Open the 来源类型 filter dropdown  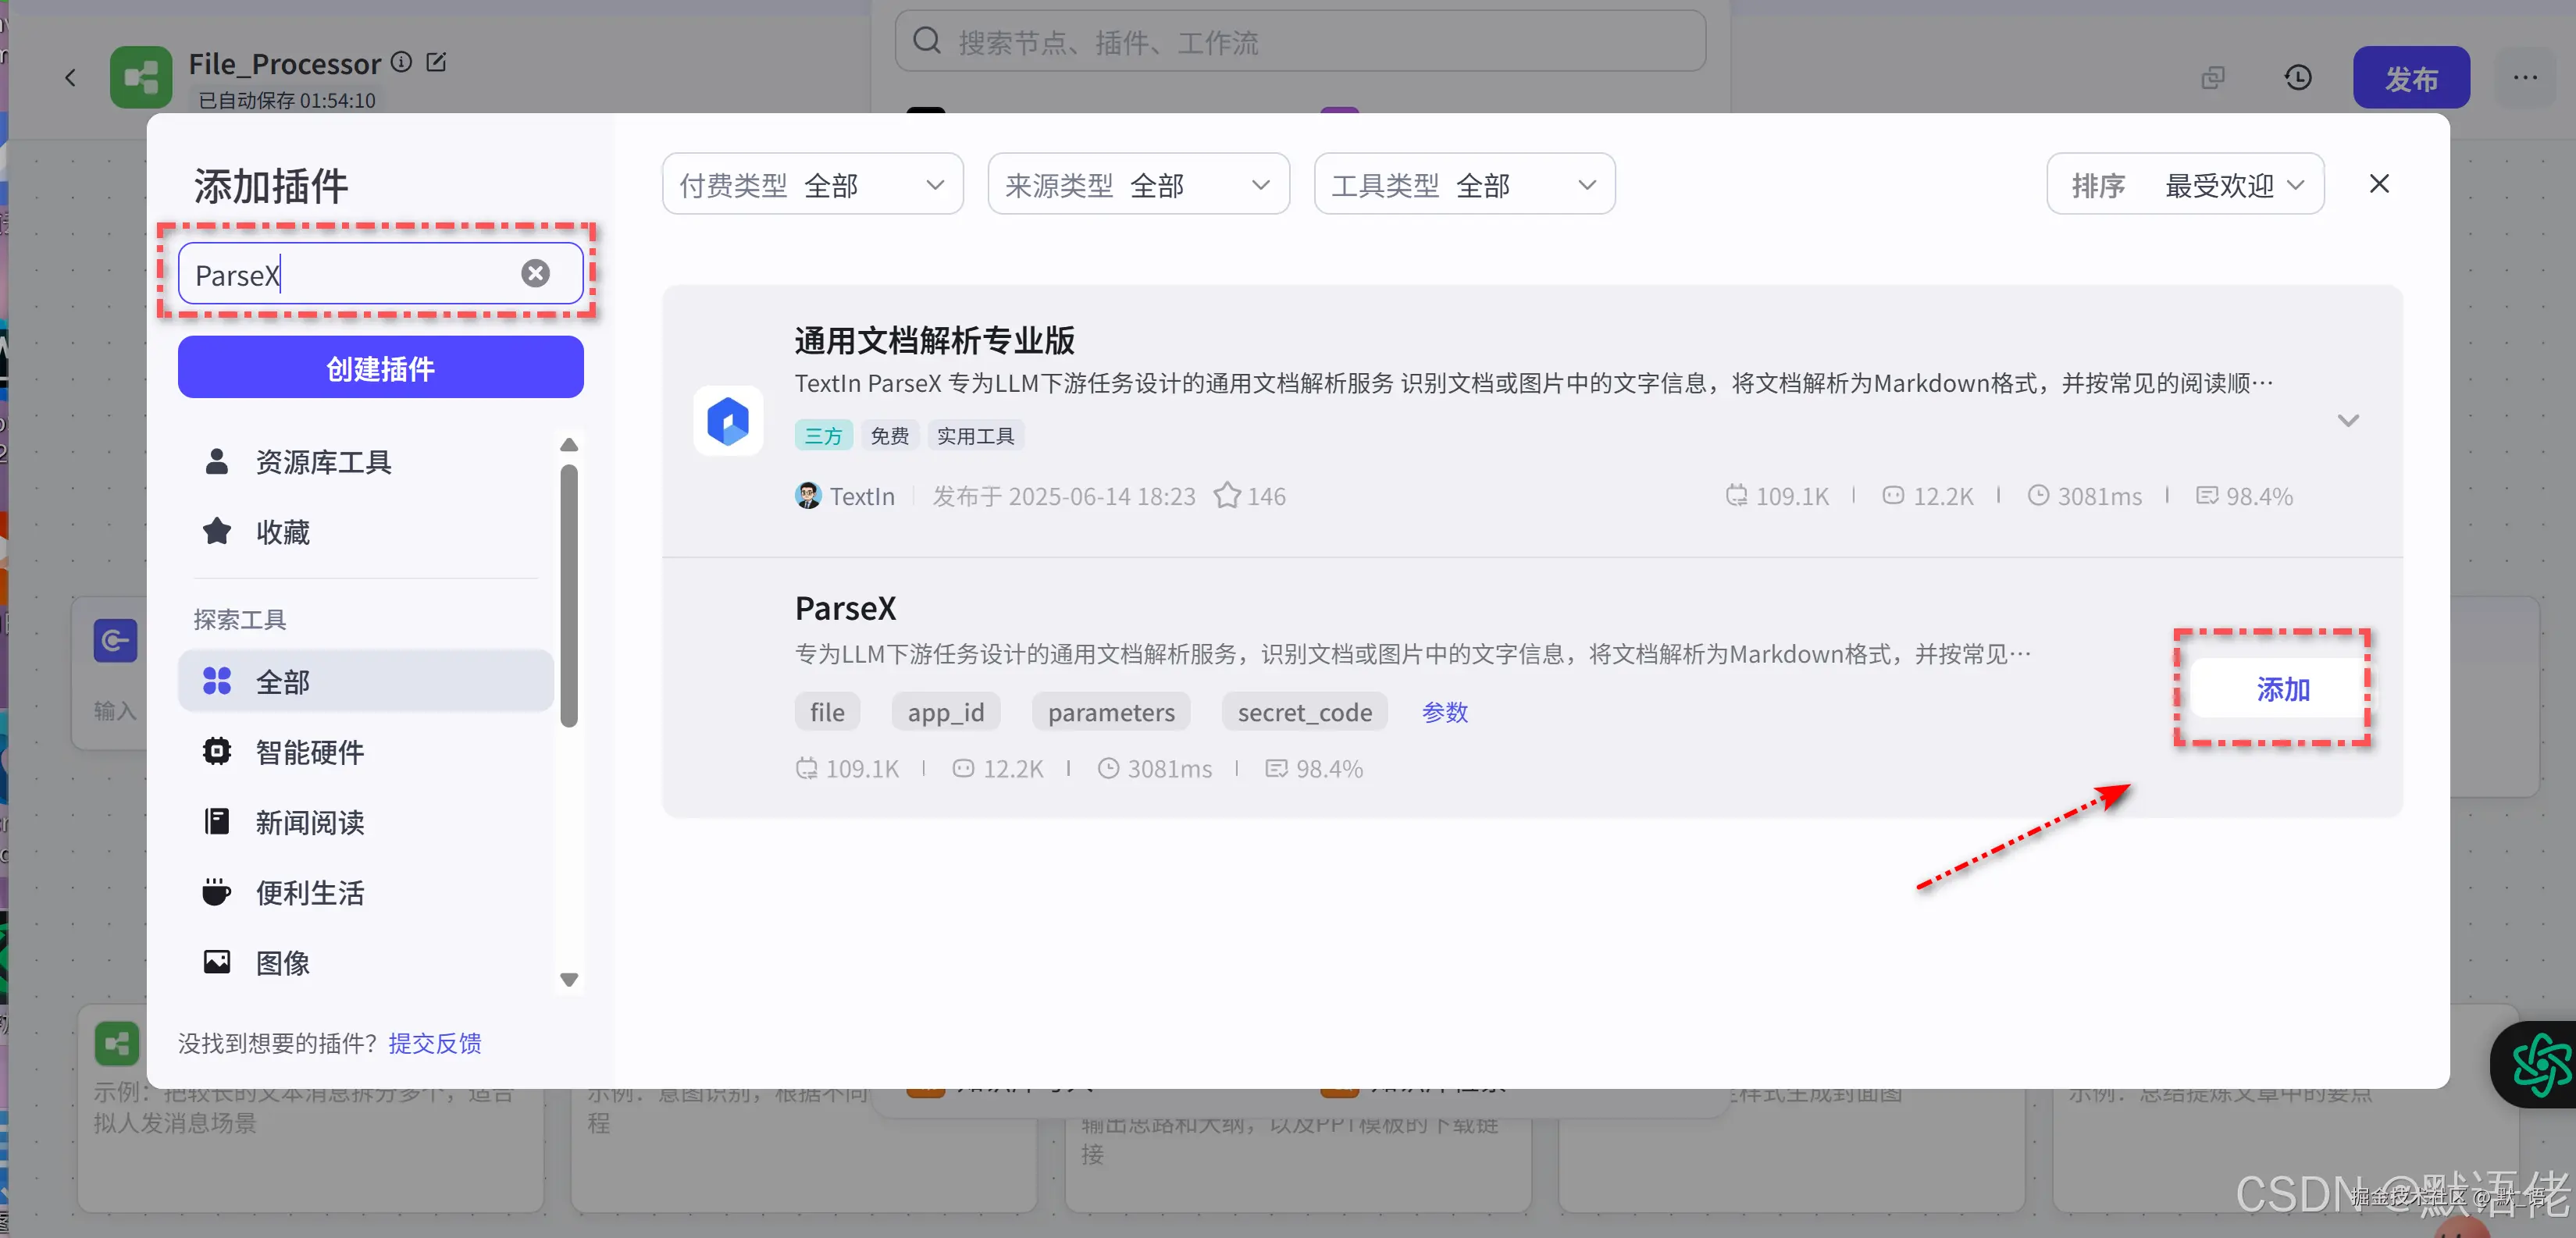tap(1138, 184)
